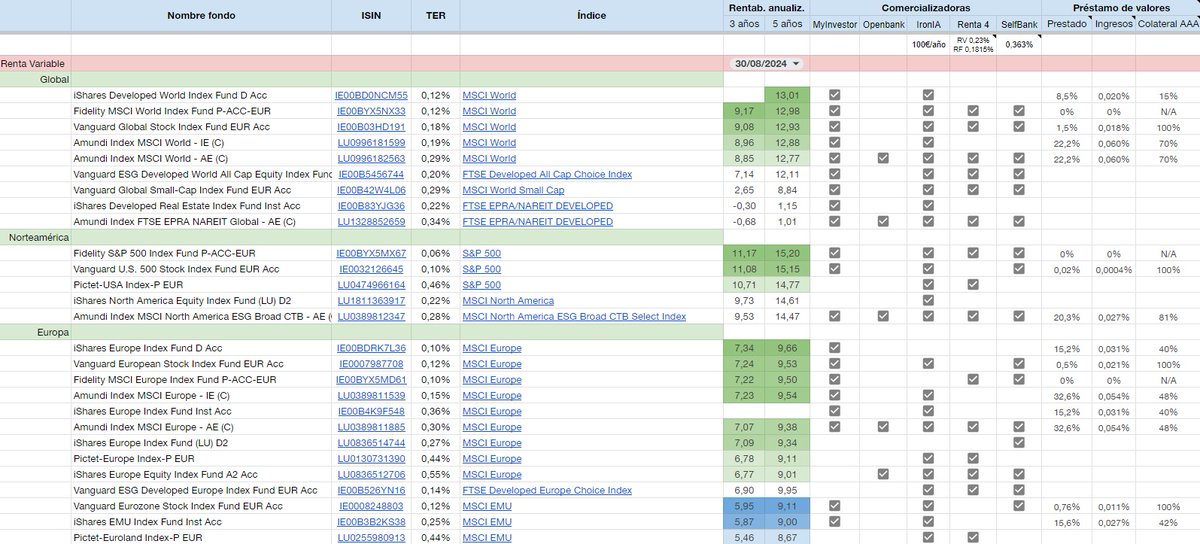Toggle IronIA checkbox for iShares Developed Real Estate row
This screenshot has width=1200, height=544.
[928, 206]
